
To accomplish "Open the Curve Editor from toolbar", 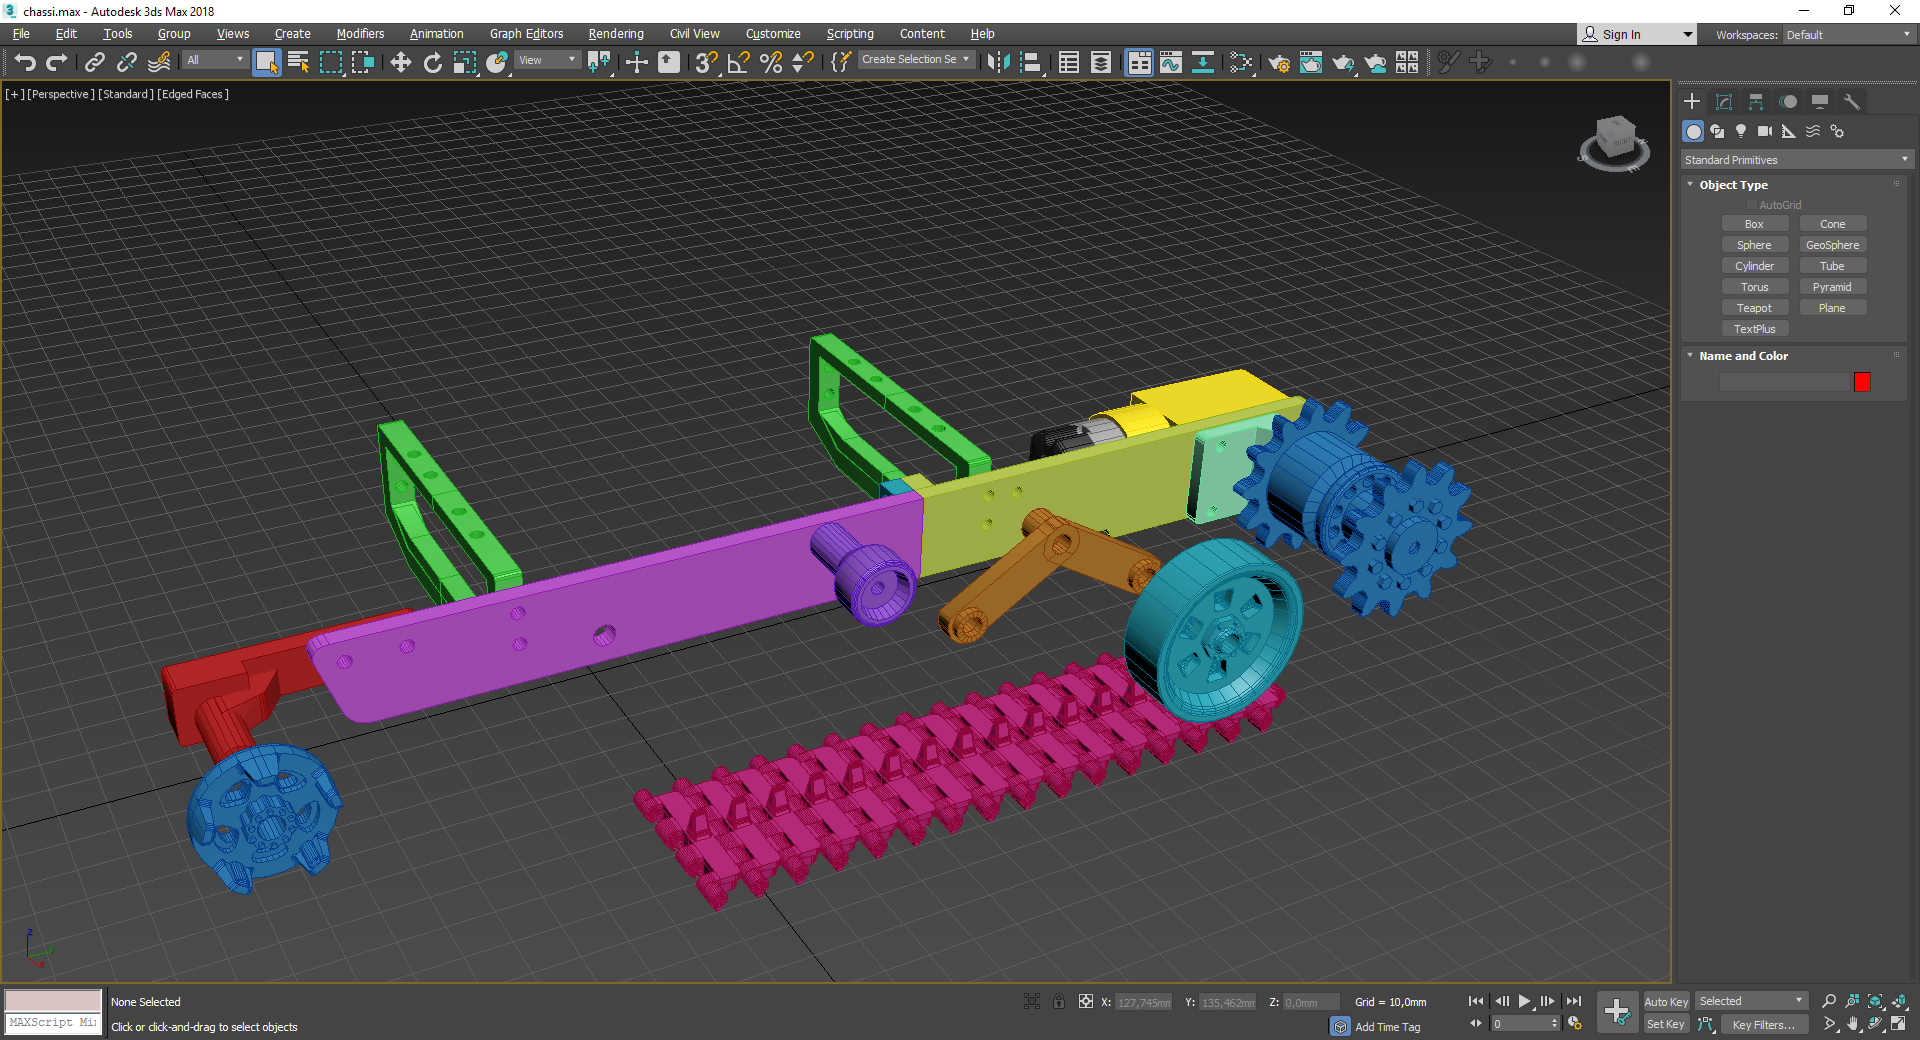I will 1170,62.
